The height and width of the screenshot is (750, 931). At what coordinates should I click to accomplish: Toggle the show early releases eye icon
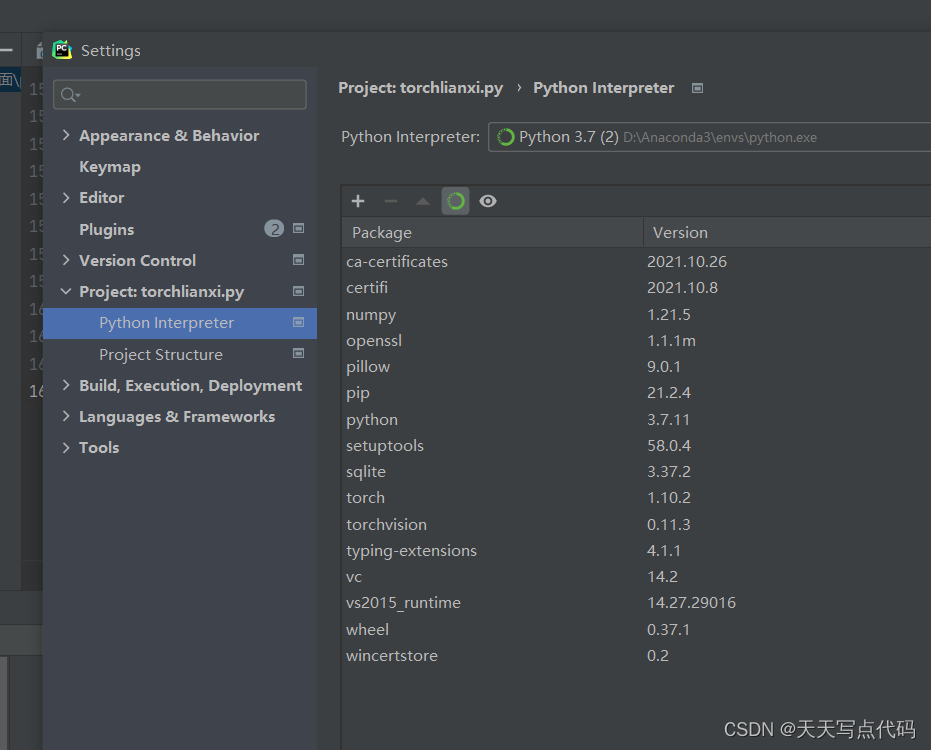pyautogui.click(x=488, y=201)
